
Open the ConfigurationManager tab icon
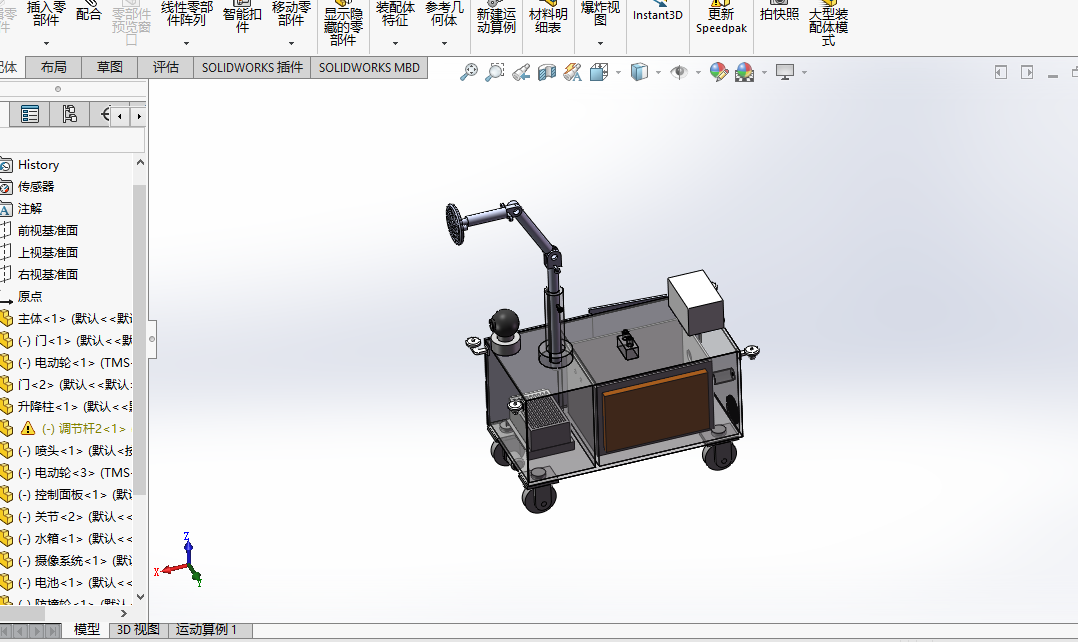pyautogui.click(x=69, y=115)
